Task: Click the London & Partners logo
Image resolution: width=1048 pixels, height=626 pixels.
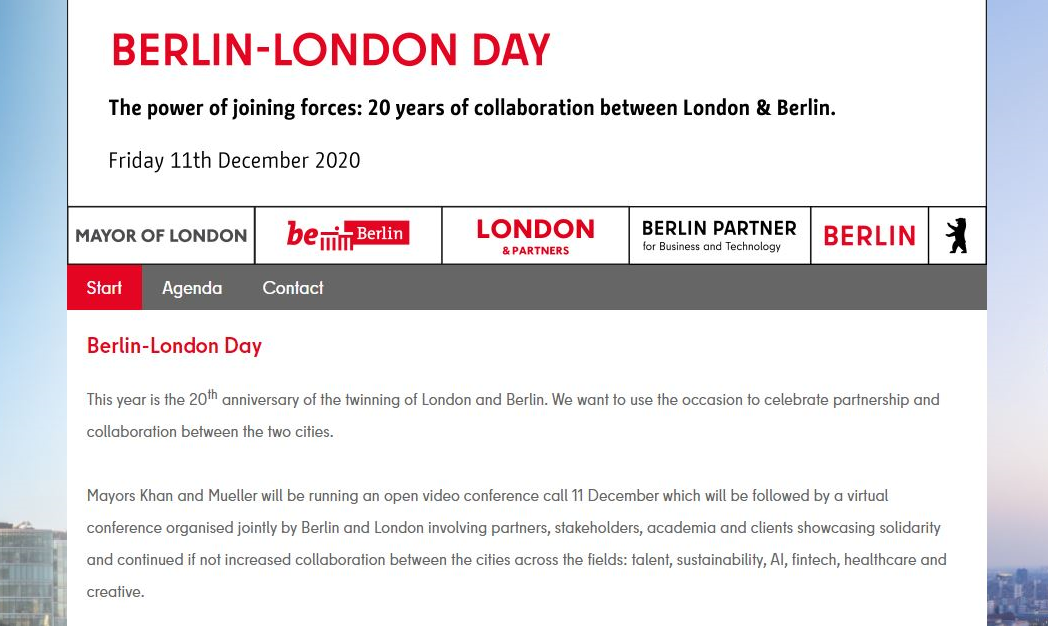Action: [535, 235]
